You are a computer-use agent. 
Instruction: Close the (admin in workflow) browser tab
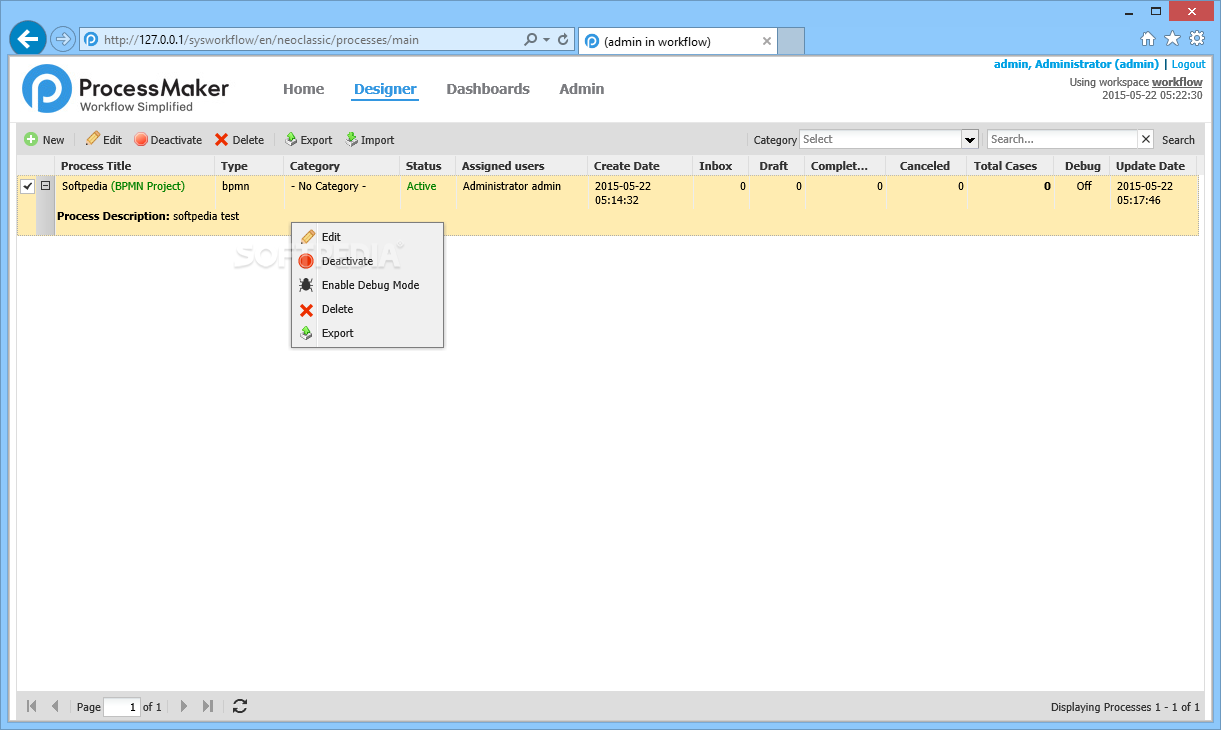pos(767,41)
